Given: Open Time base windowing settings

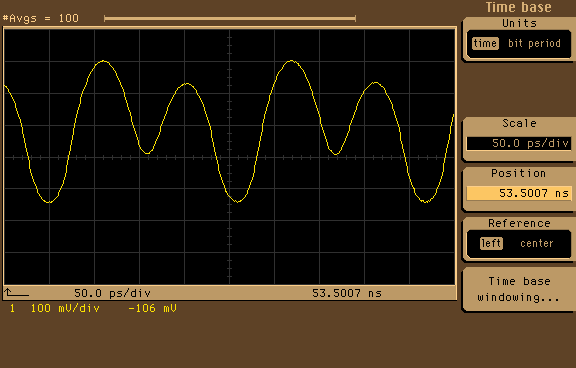Looking at the screenshot, I should (518, 289).
